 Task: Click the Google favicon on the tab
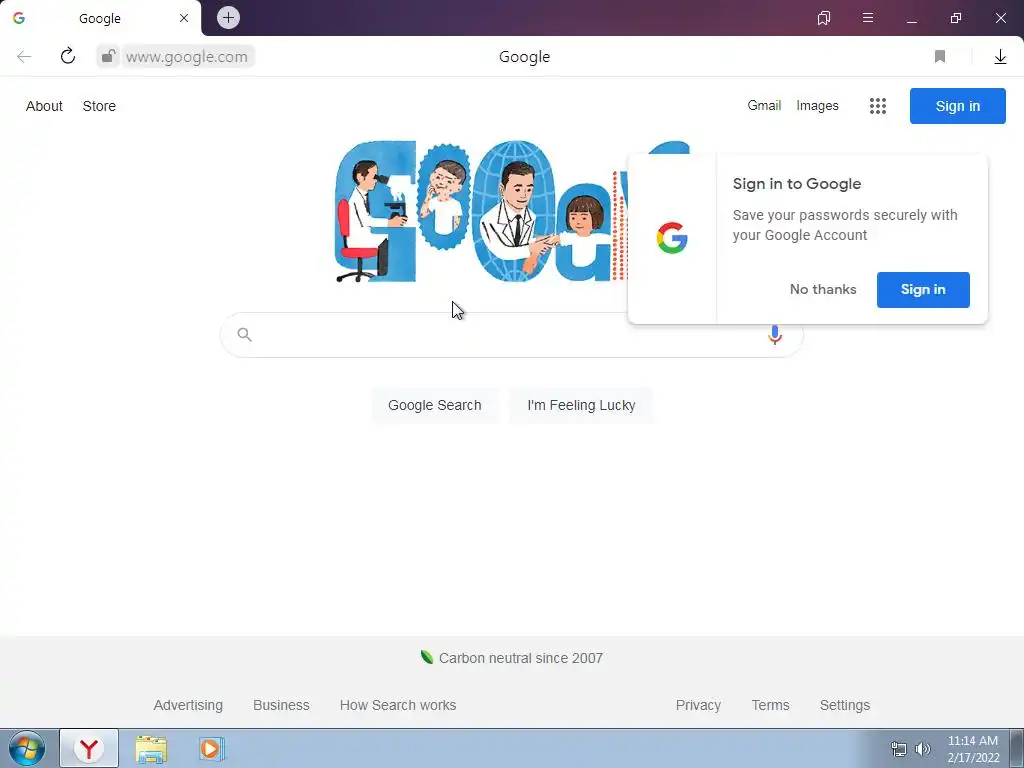point(19,18)
